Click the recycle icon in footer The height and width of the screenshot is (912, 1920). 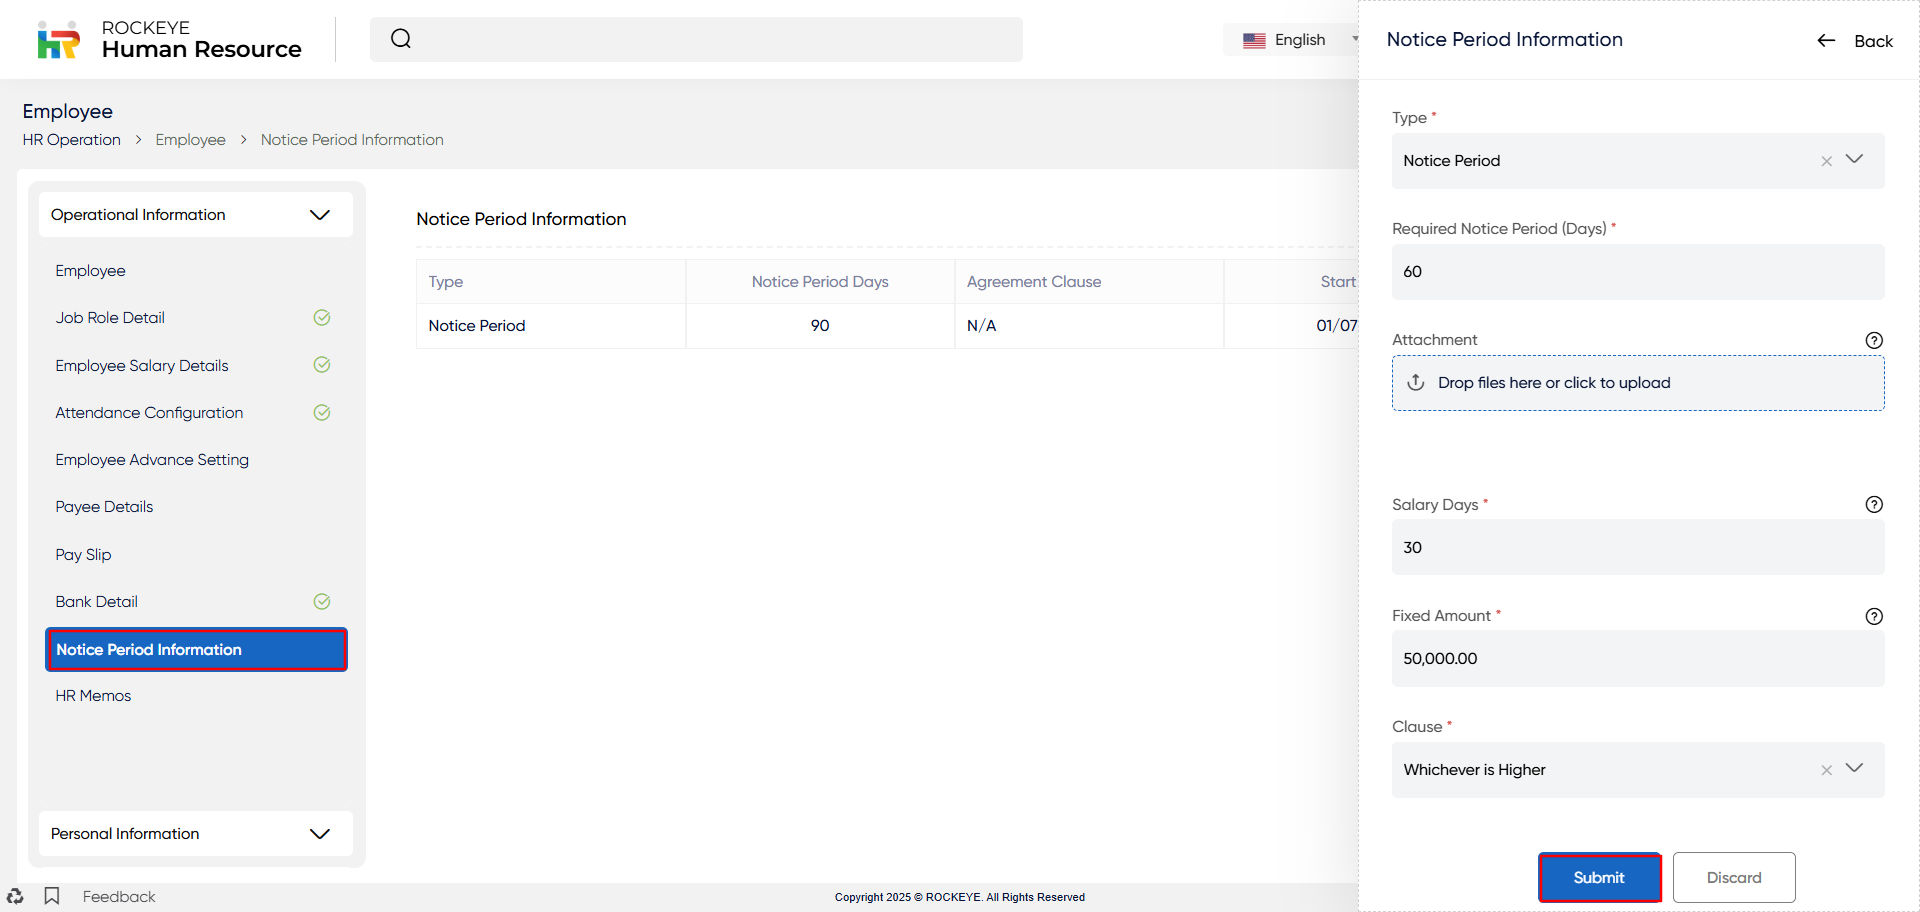15,896
